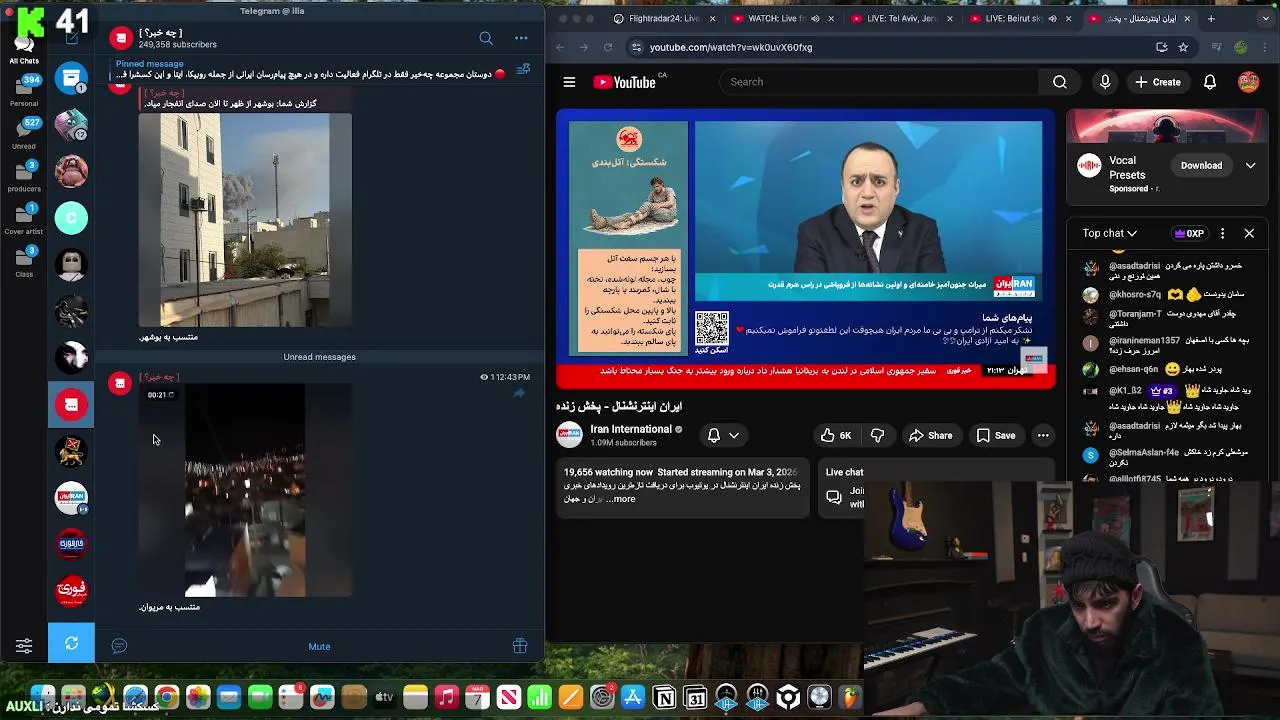Select All Chats folder in Telegram
The height and width of the screenshot is (720, 1280).
tap(24, 48)
